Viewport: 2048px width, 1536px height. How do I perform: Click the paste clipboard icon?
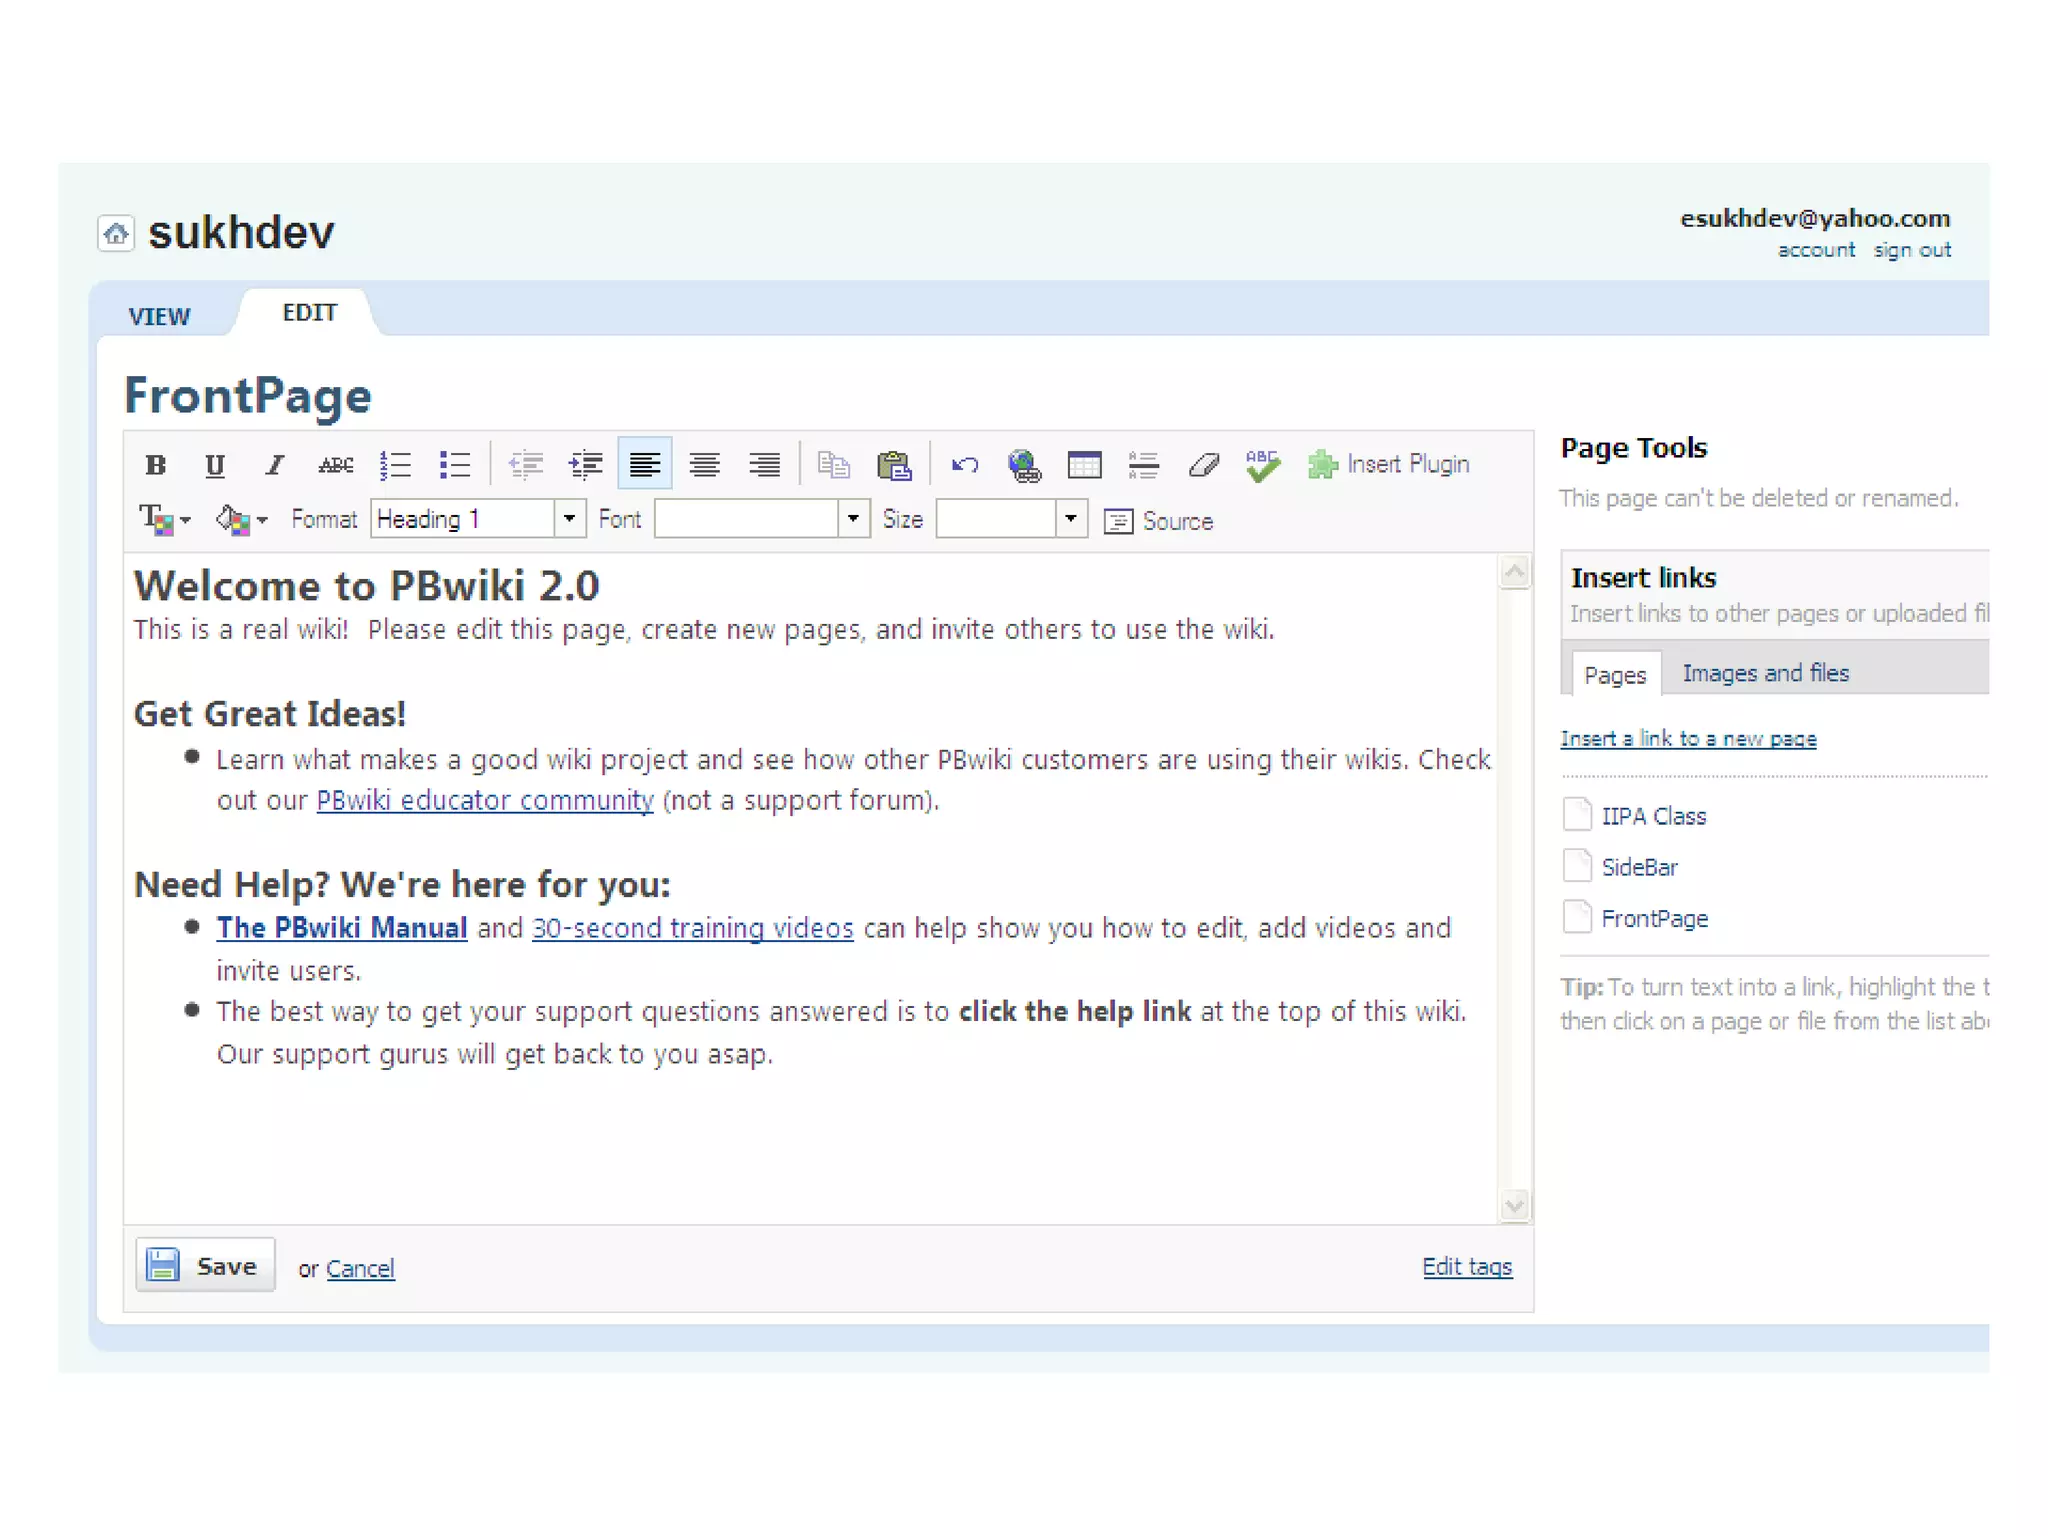(x=894, y=465)
